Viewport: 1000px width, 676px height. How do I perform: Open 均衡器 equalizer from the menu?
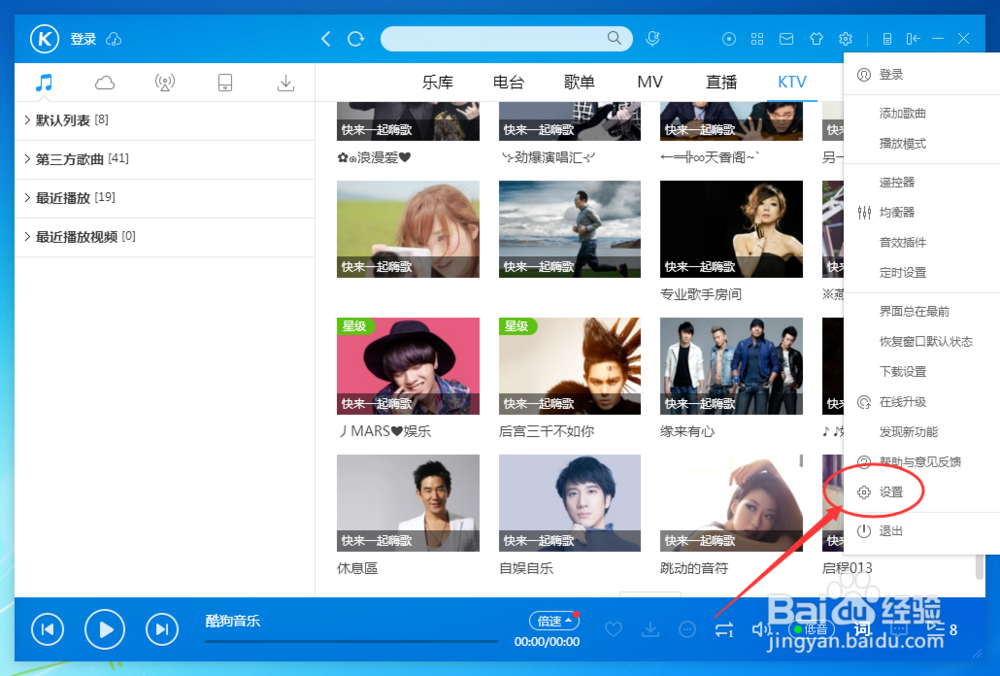coord(897,212)
